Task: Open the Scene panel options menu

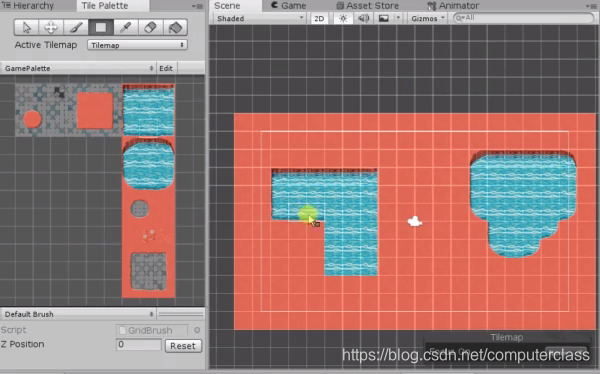Action: pos(592,6)
